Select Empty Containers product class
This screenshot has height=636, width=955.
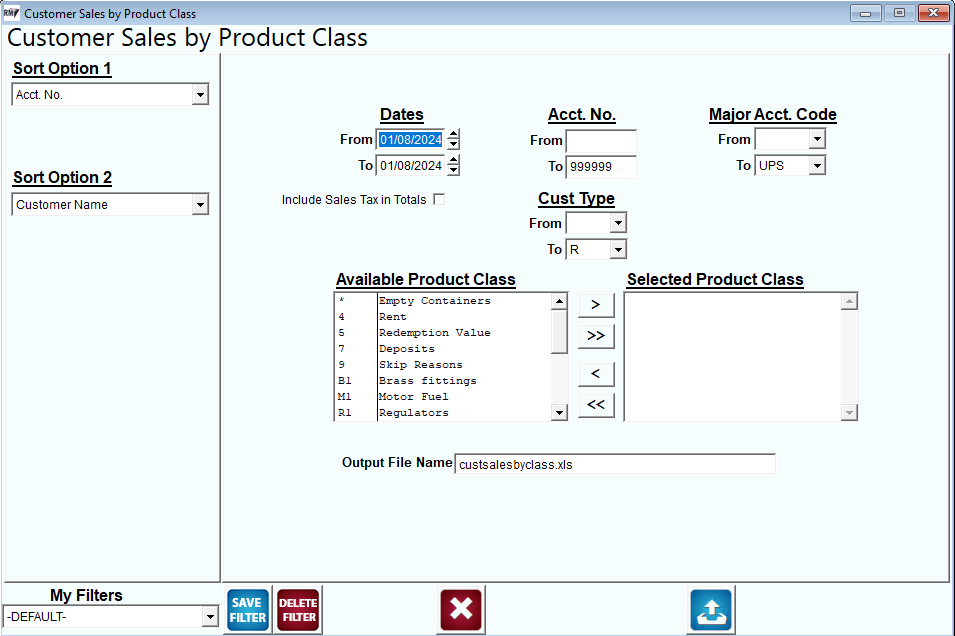point(443,301)
